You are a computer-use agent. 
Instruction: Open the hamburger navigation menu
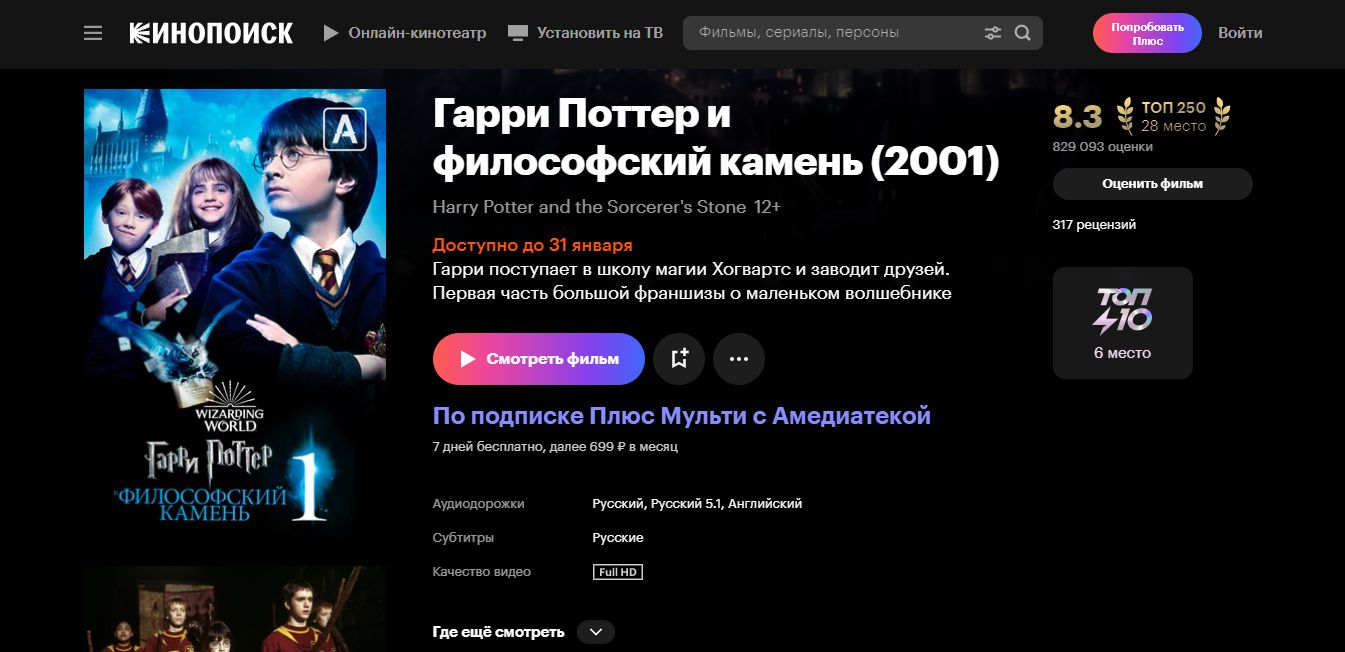click(x=93, y=33)
